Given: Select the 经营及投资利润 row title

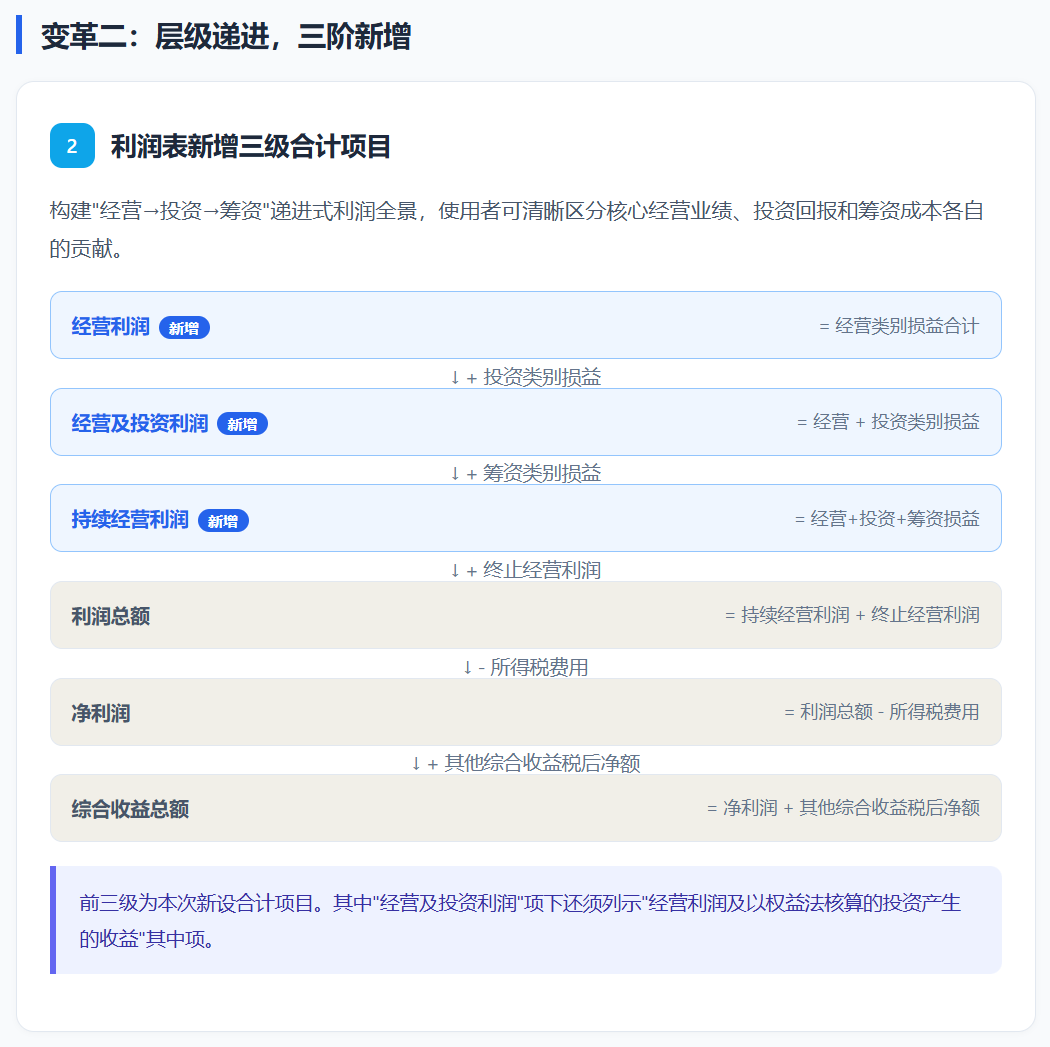Looking at the screenshot, I should (x=139, y=423).
